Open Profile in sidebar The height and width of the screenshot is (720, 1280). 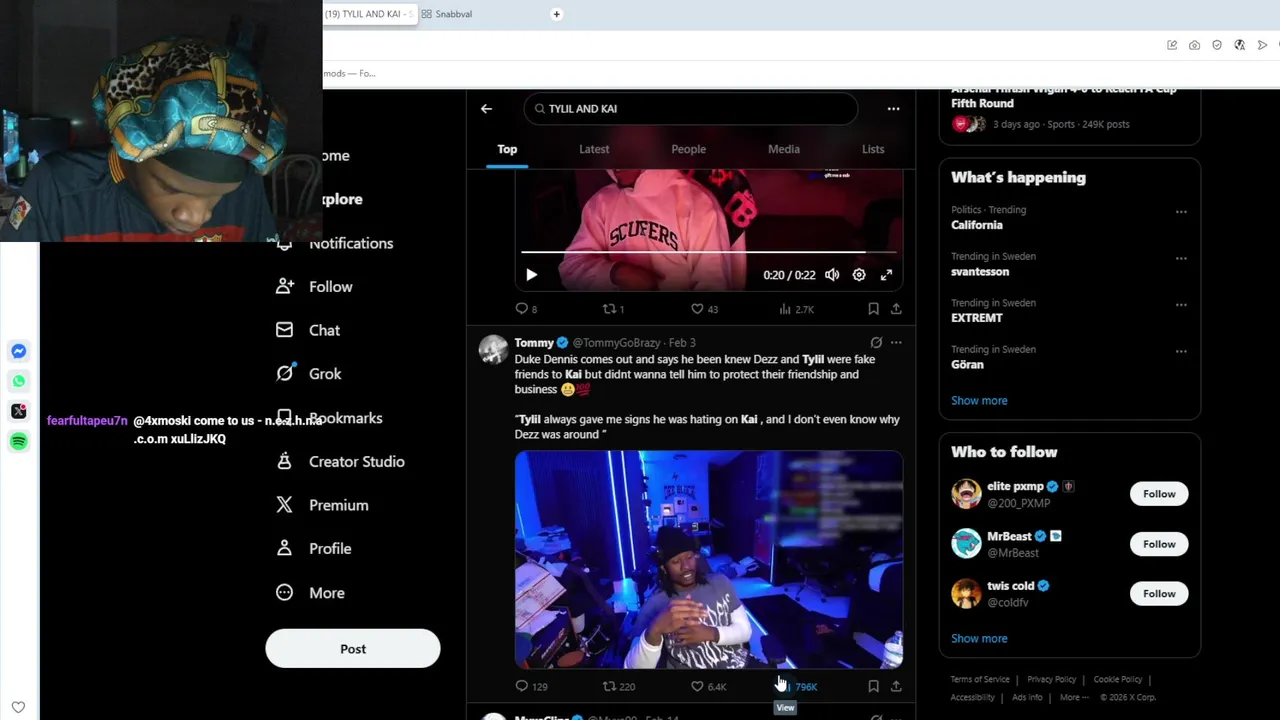[x=314, y=549]
